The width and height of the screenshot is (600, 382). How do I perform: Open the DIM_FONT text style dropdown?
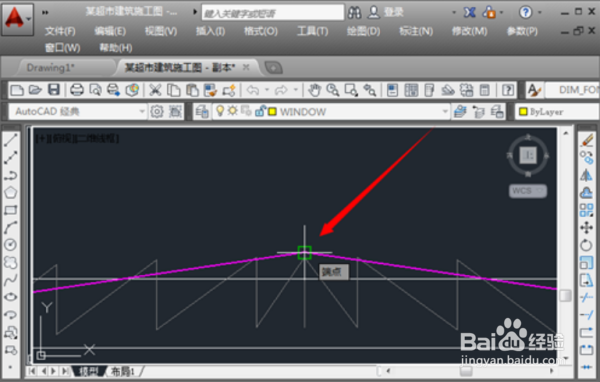572,90
